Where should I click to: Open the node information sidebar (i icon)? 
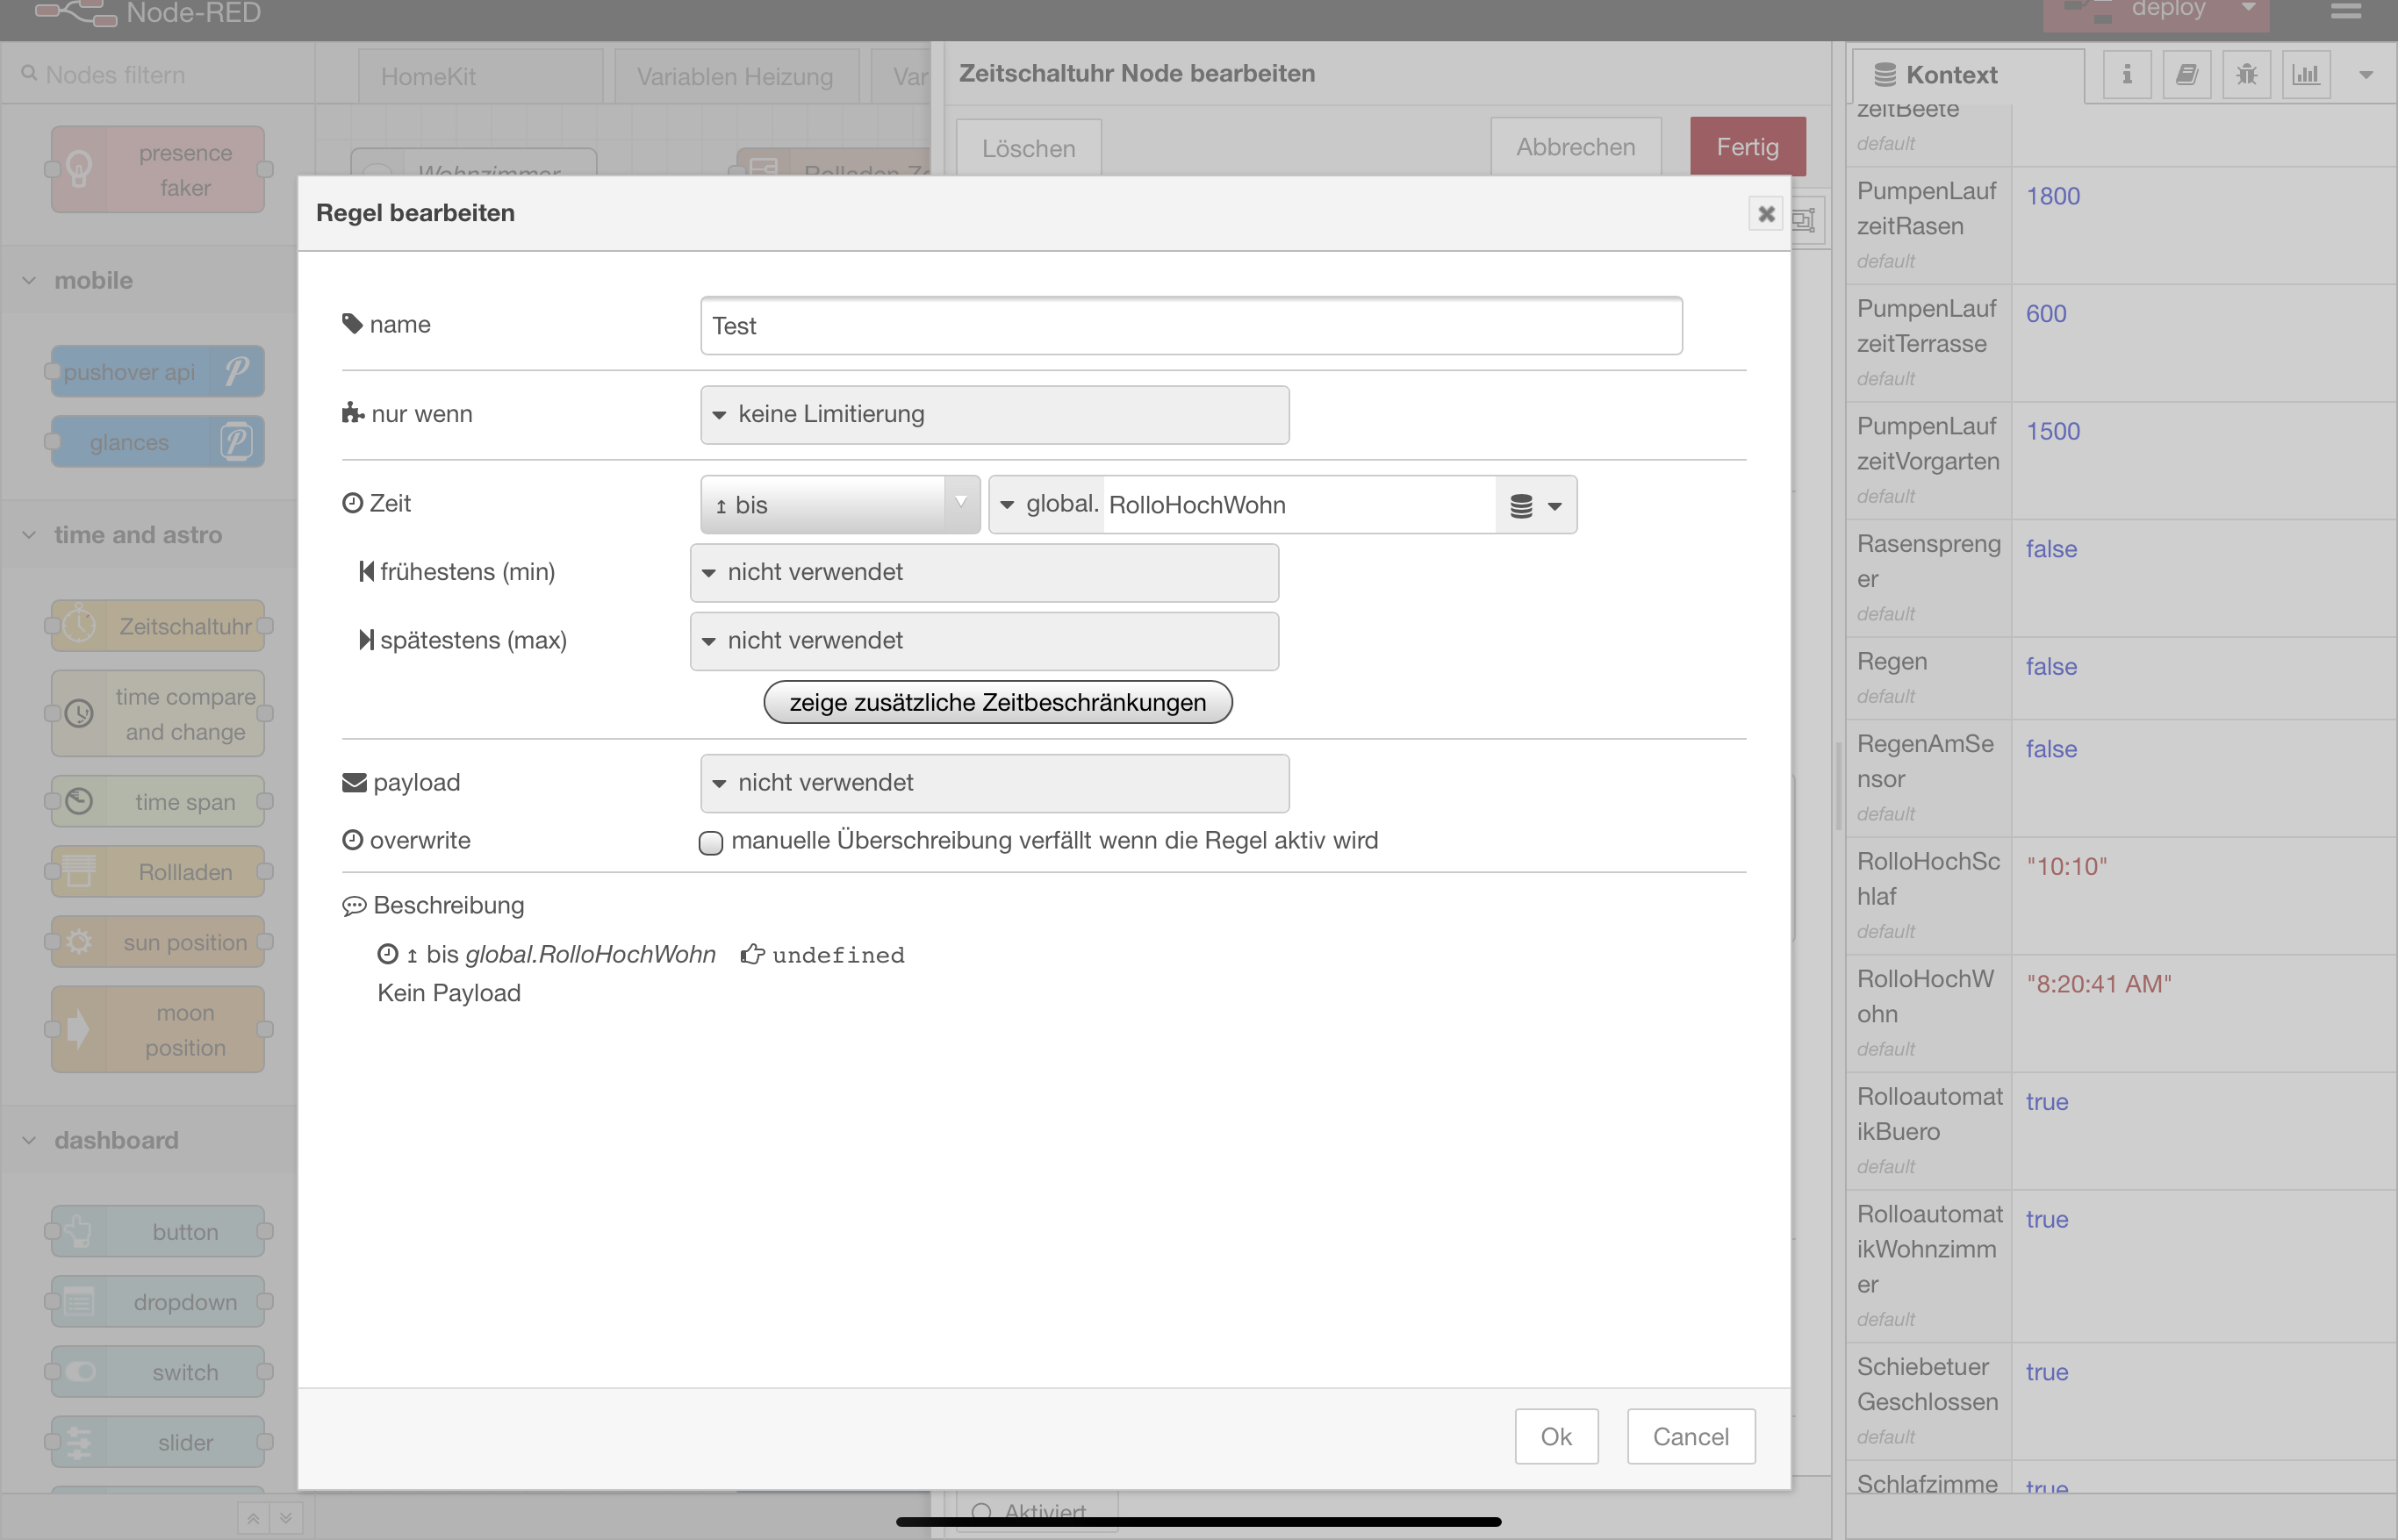coord(2126,74)
